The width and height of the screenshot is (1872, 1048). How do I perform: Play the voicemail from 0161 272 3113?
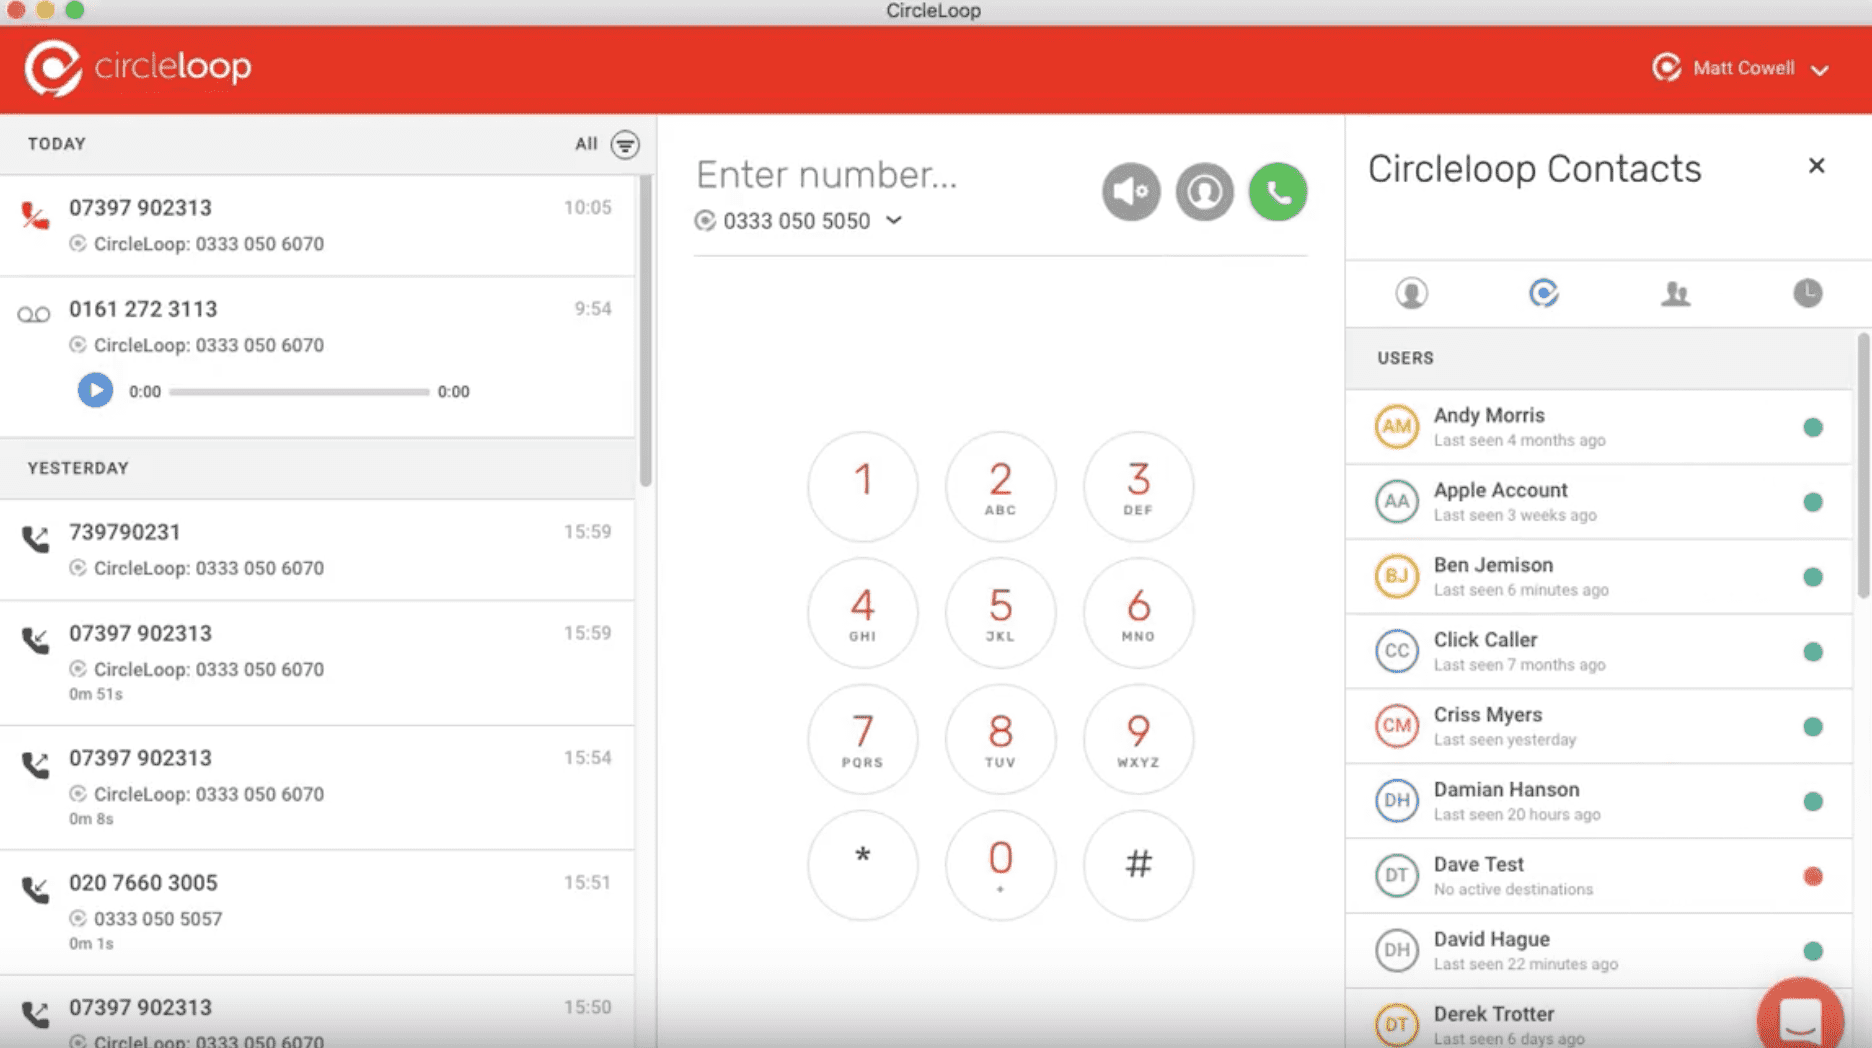tap(95, 390)
